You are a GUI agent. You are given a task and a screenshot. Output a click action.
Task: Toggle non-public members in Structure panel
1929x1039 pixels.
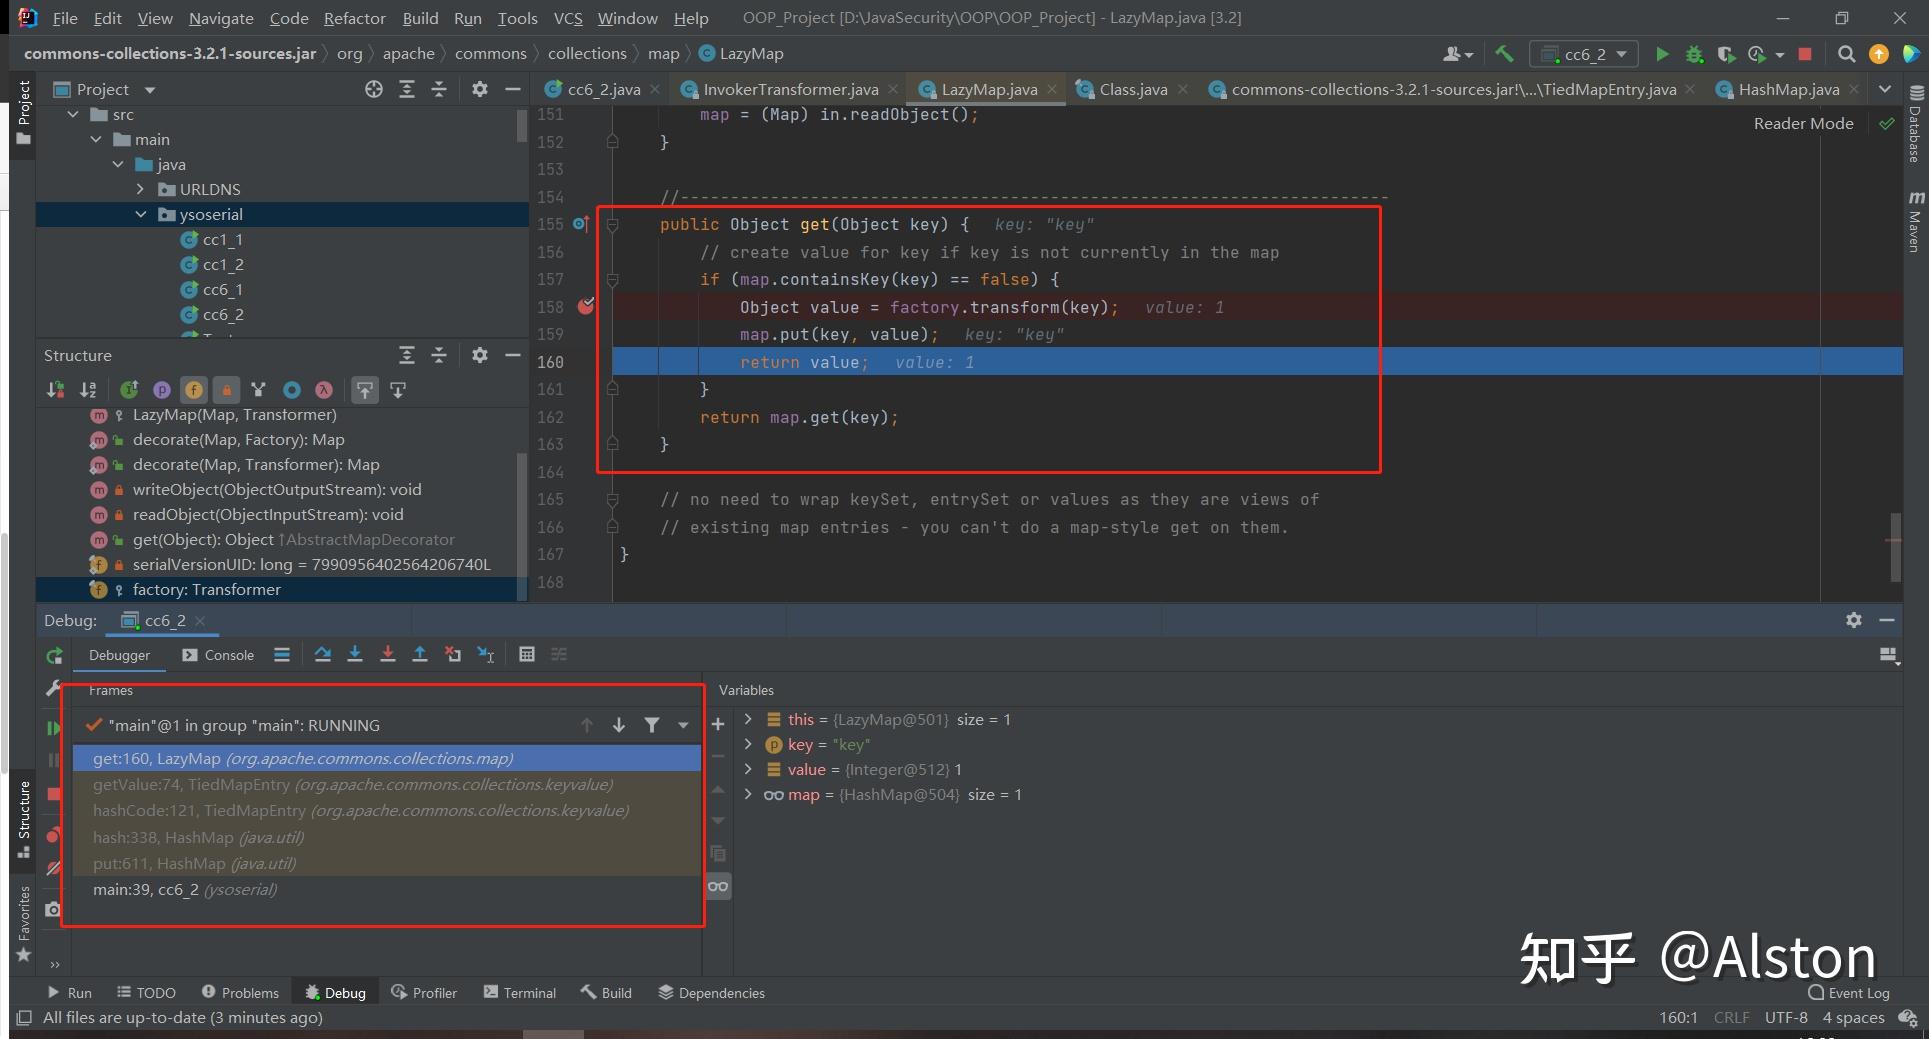pyautogui.click(x=226, y=390)
